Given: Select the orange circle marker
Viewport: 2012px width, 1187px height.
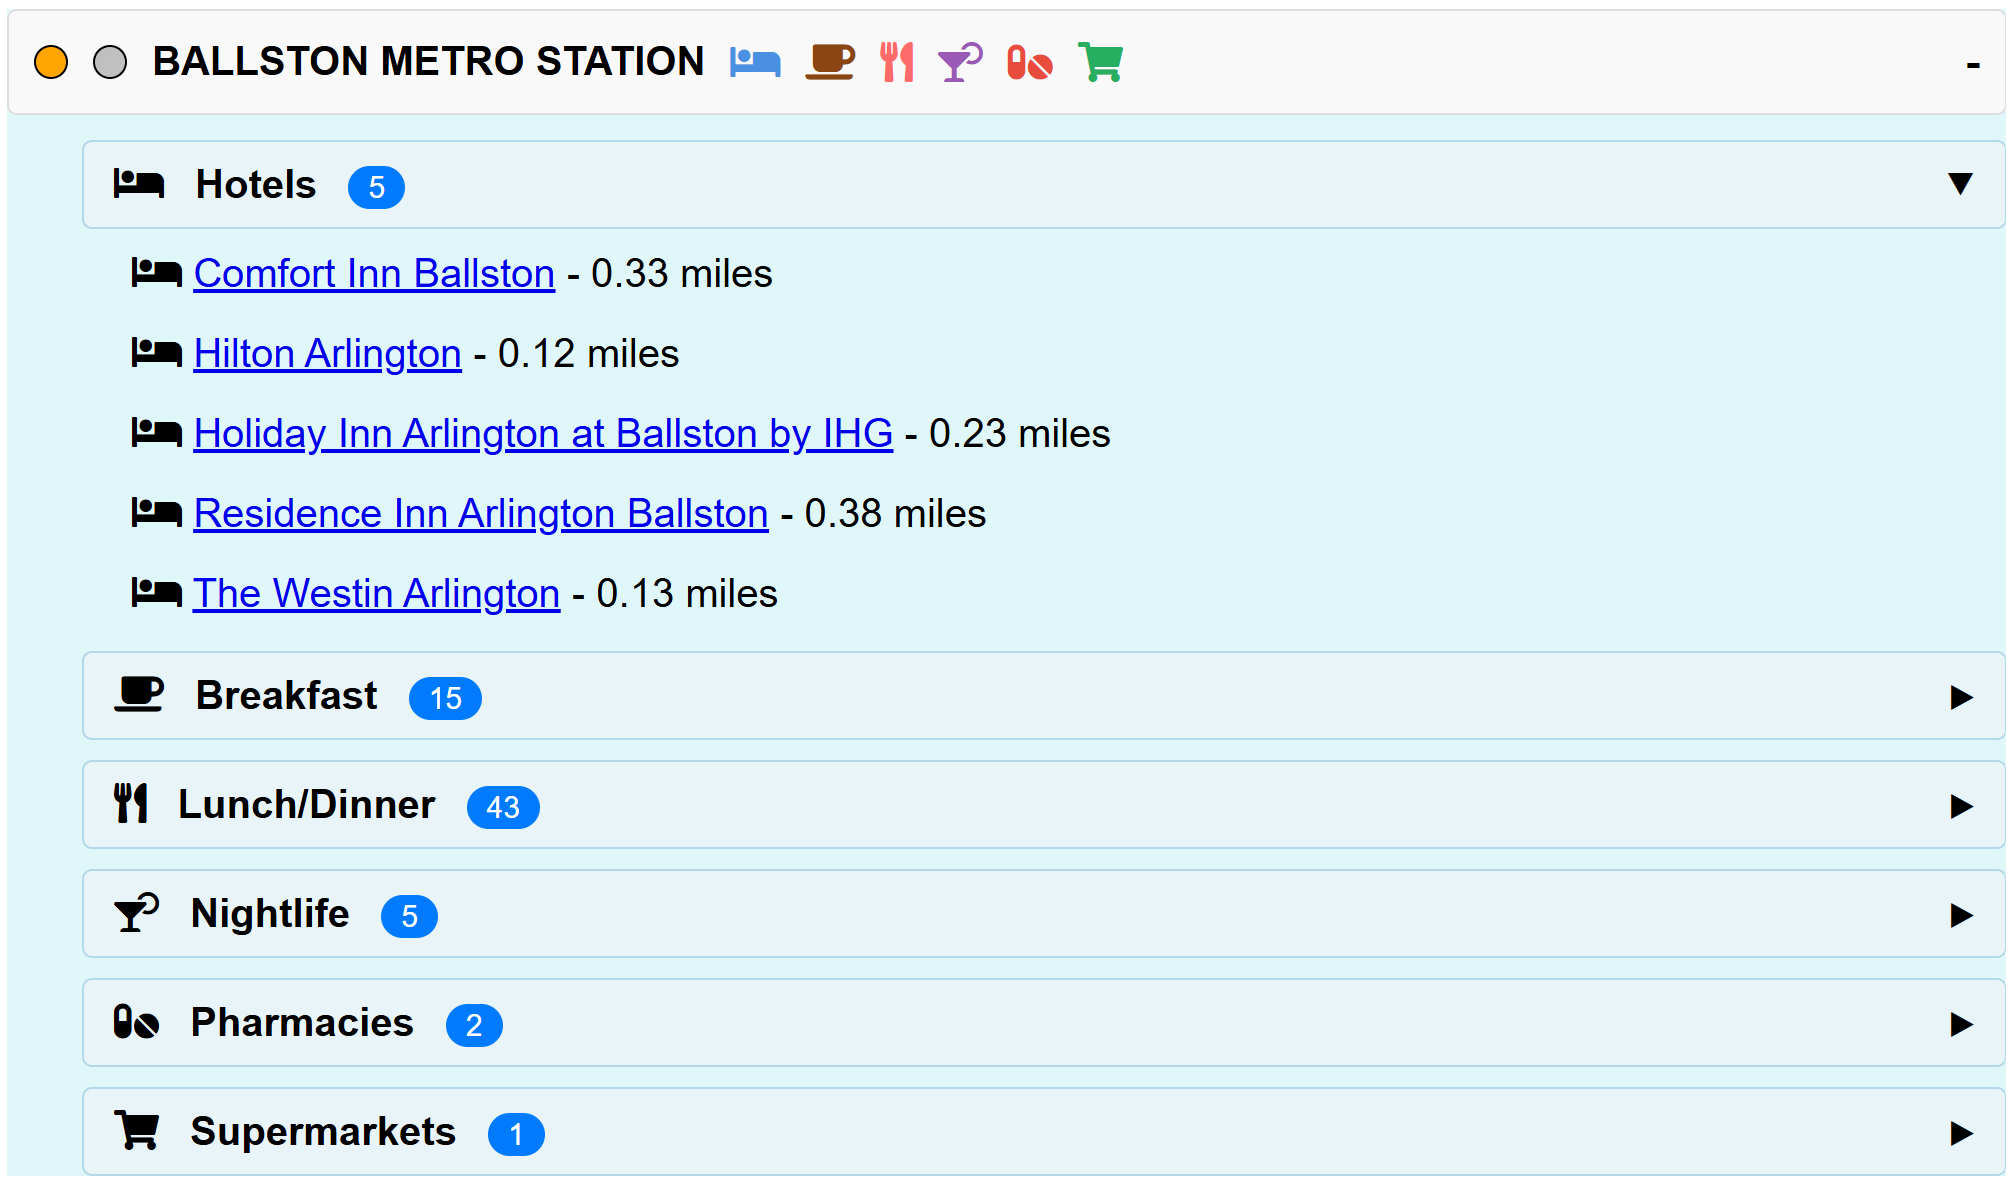Looking at the screenshot, I should [52, 61].
